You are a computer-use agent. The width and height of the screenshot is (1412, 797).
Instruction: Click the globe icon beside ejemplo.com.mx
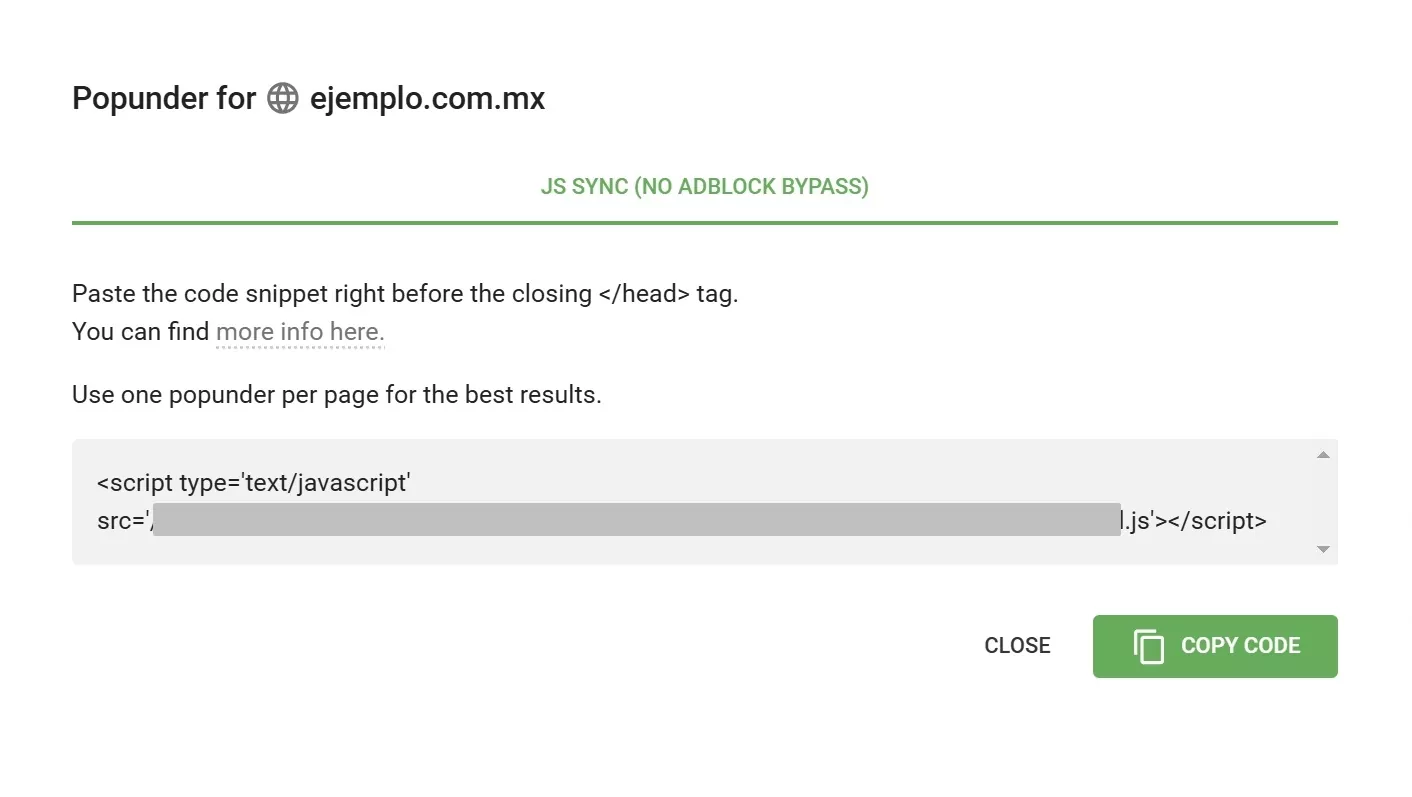(283, 99)
